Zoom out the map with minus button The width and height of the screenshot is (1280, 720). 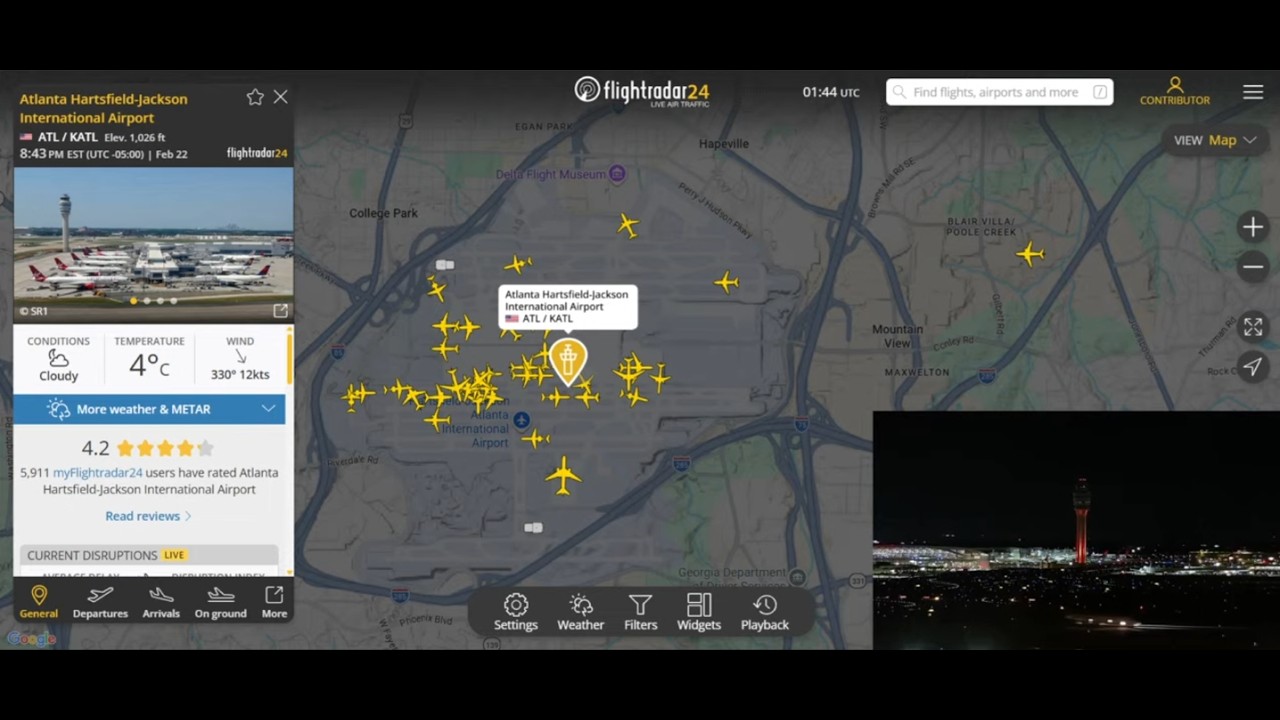click(x=1253, y=267)
